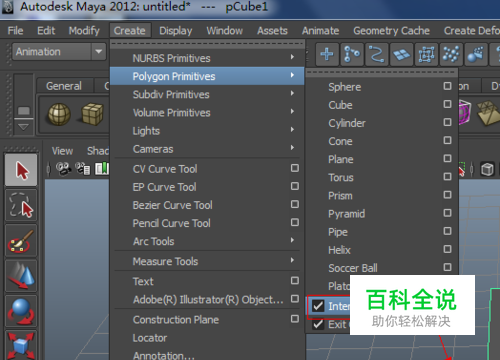Choose the Paint Selection tool
The image size is (500, 360).
21,241
